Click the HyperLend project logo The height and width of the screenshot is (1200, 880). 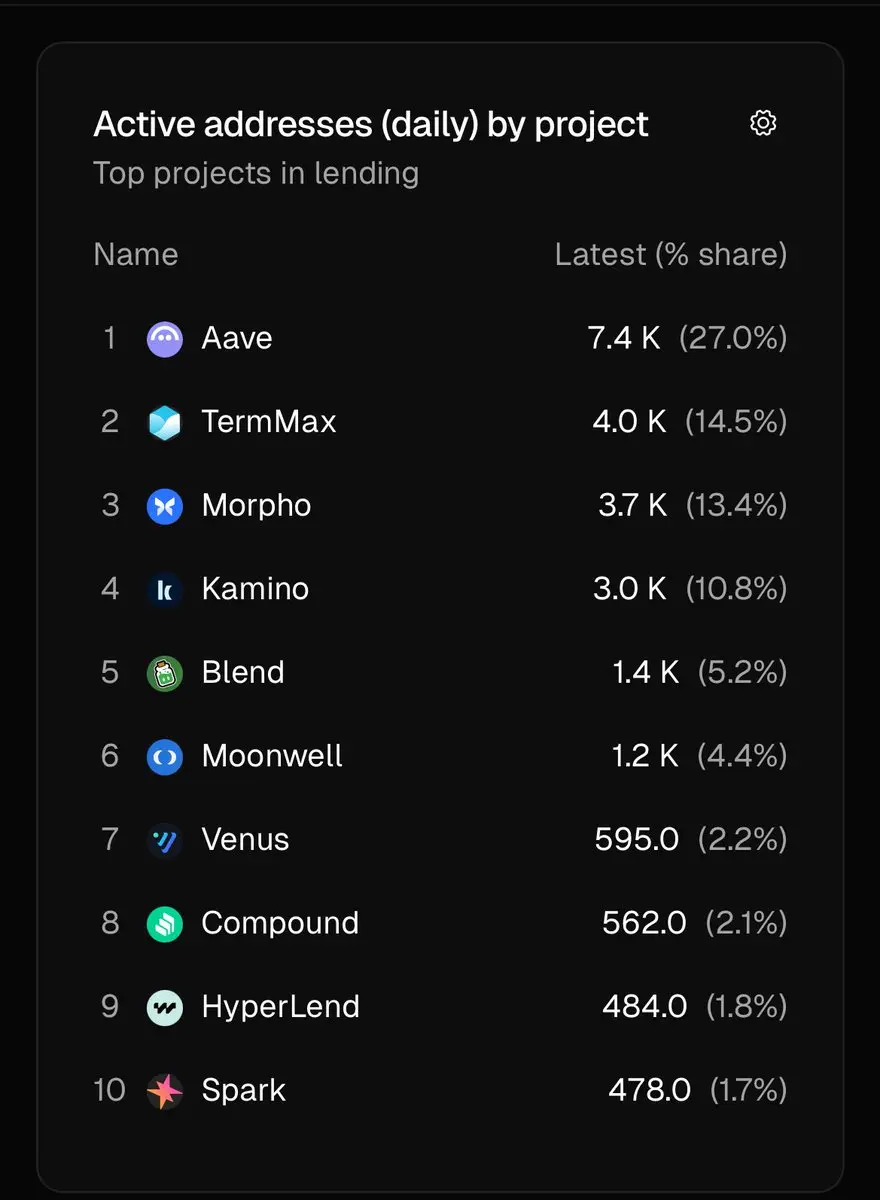pyautogui.click(x=165, y=1007)
